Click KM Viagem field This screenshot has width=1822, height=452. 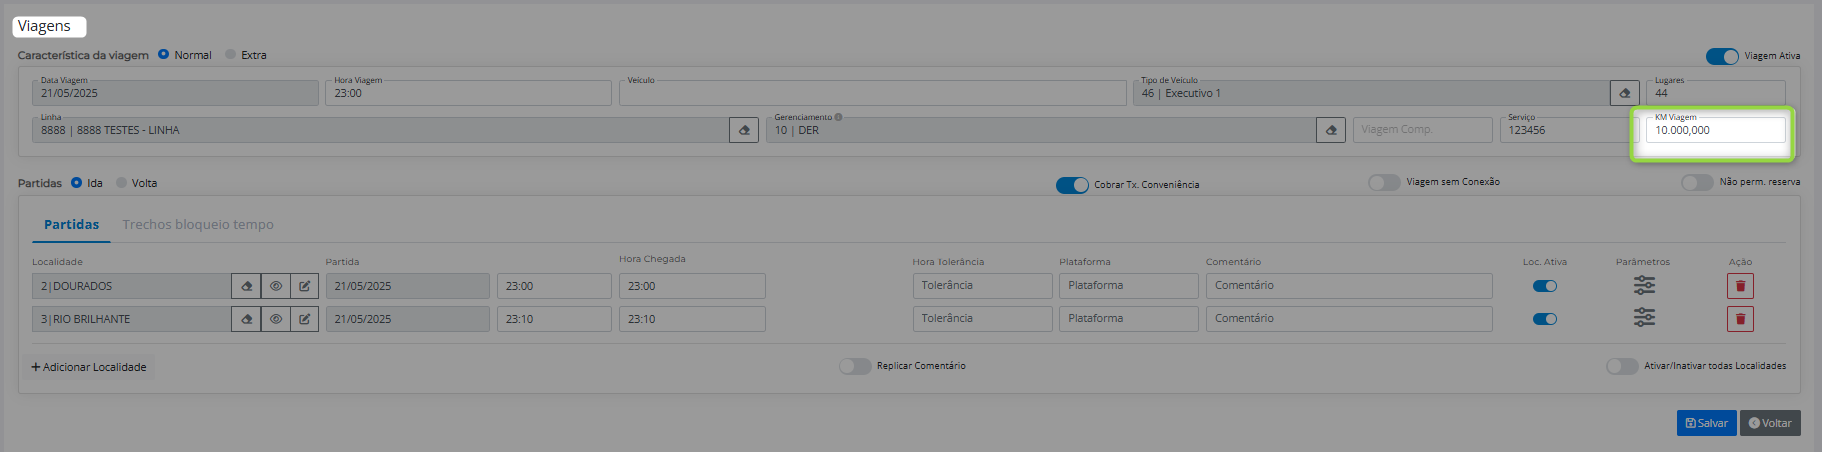(x=1715, y=130)
